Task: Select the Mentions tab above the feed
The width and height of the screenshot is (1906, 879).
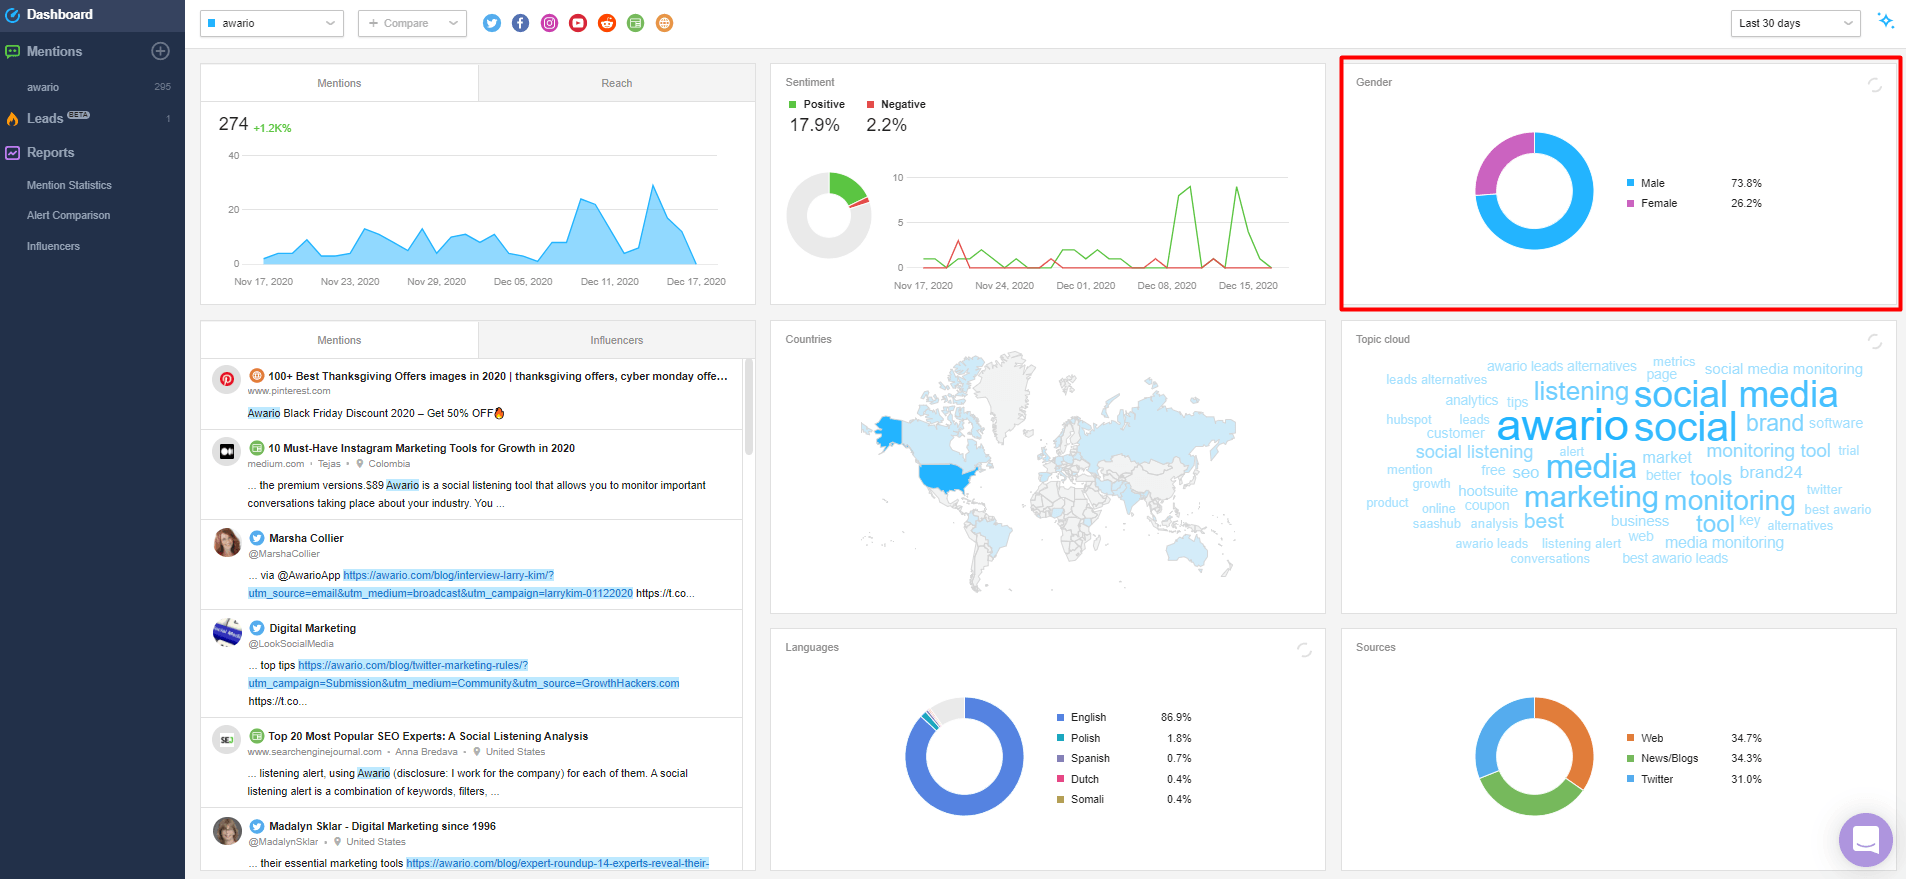Action: coord(339,340)
